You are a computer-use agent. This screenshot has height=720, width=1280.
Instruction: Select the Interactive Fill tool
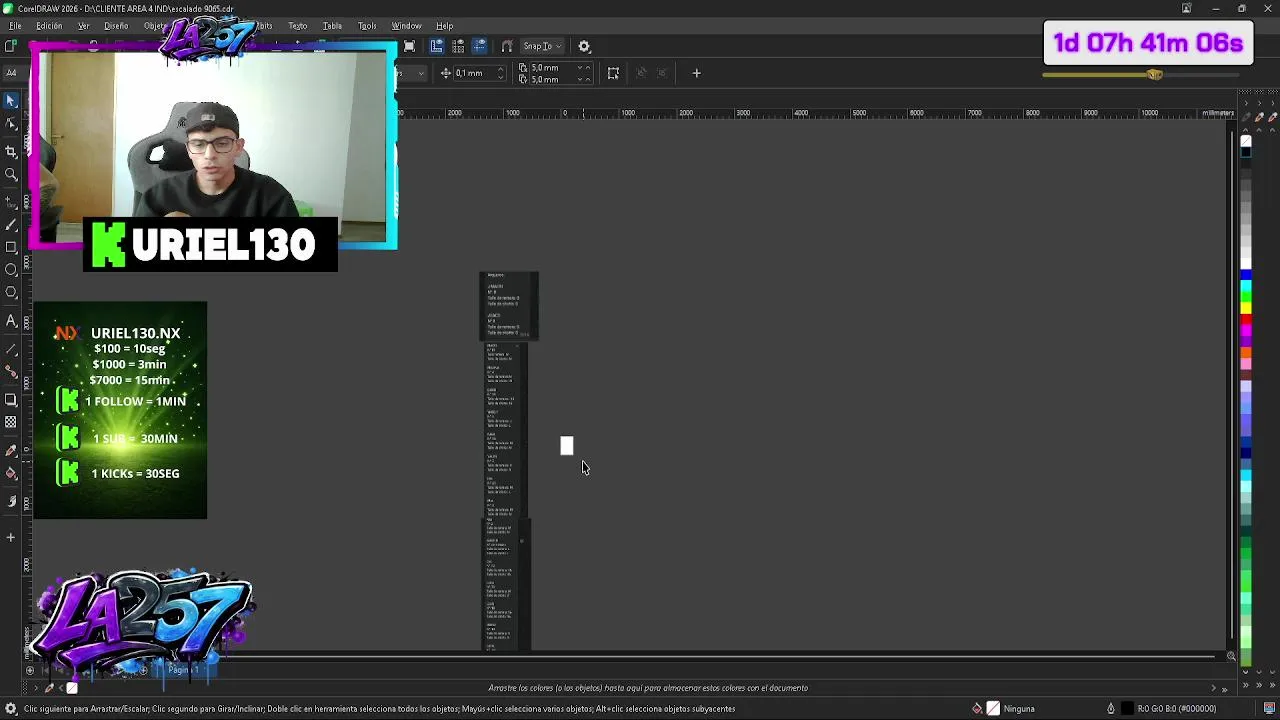pos(11,474)
